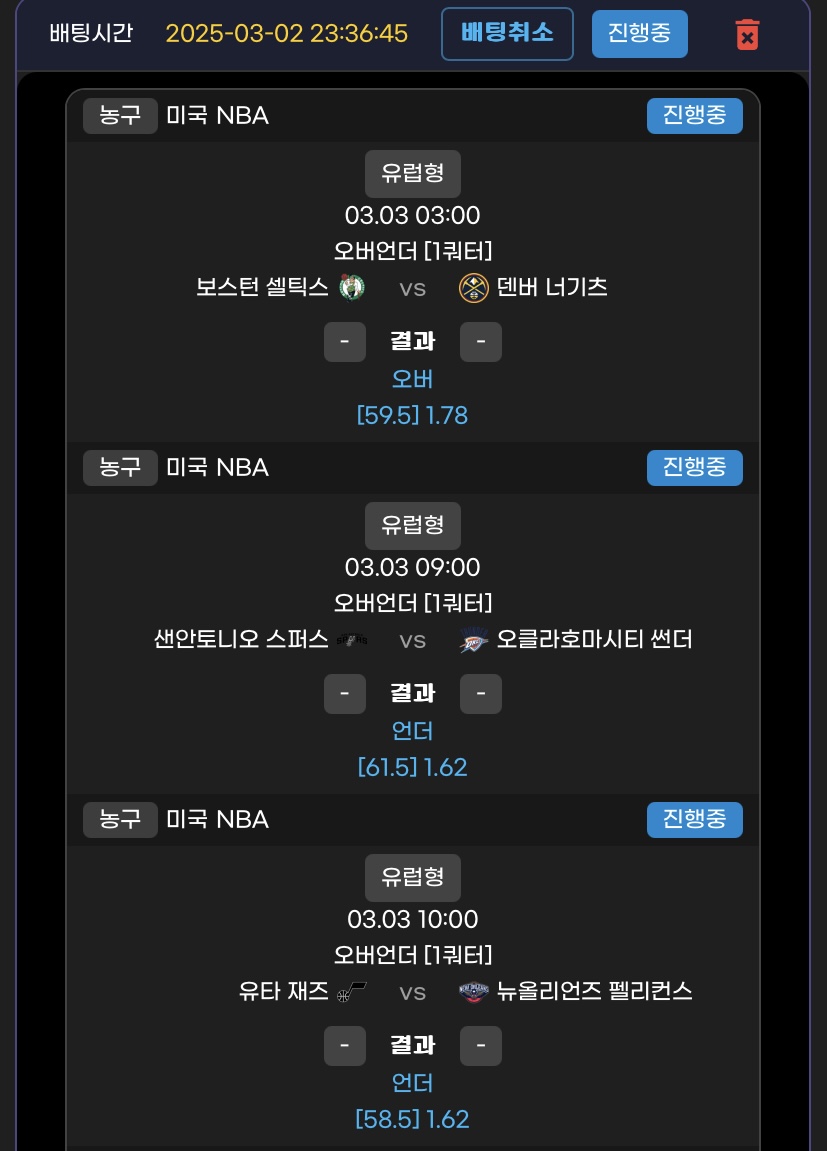Click left score box for Celtics

coord(345,342)
